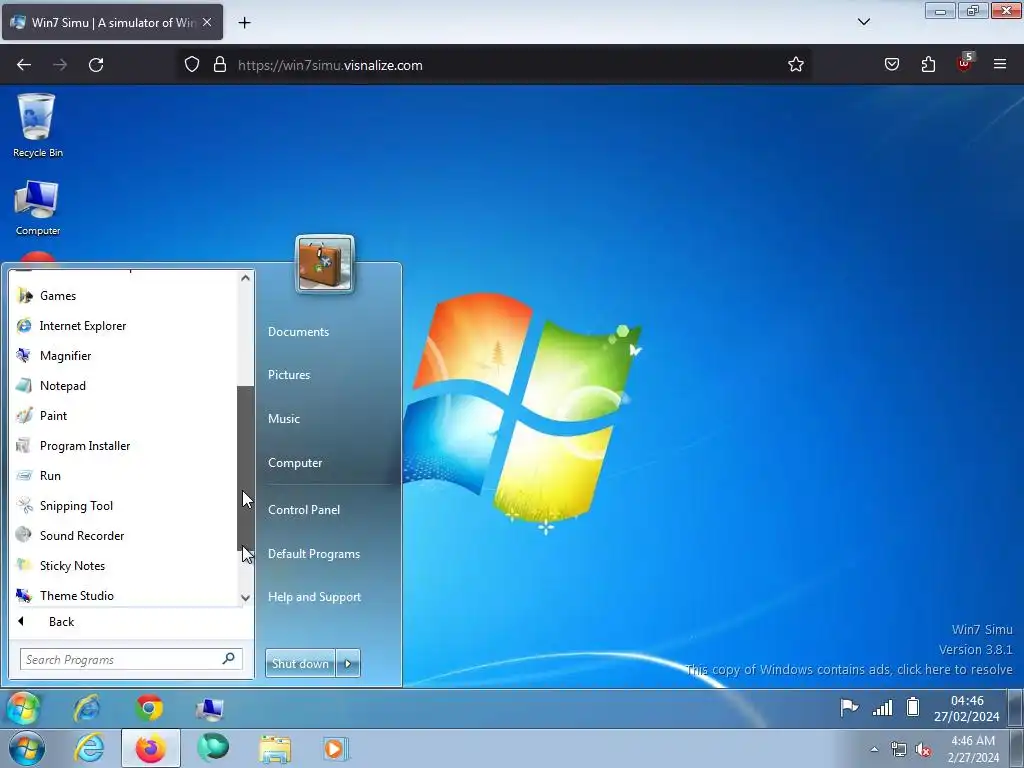Click the shield tracking protection icon
This screenshot has width=1024, height=768.
(x=191, y=65)
